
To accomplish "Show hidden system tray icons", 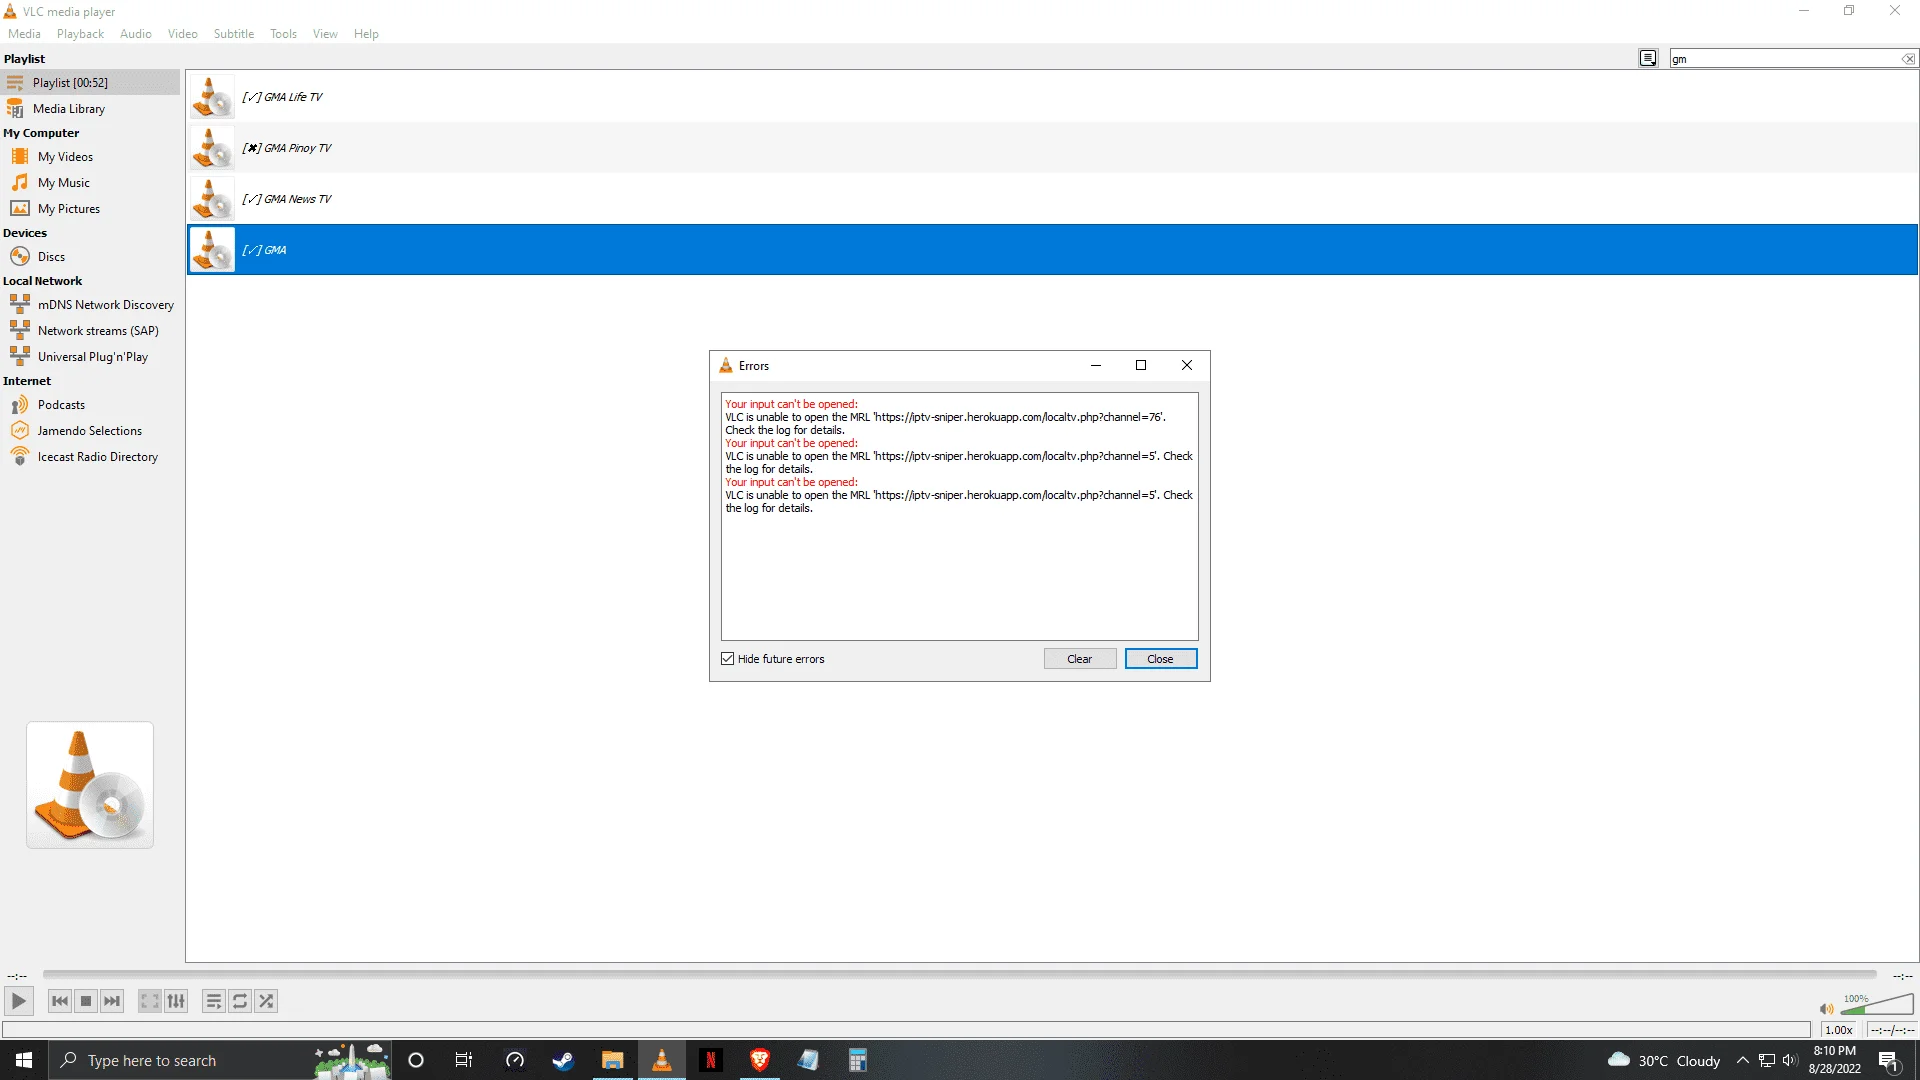I will pyautogui.click(x=1743, y=1060).
